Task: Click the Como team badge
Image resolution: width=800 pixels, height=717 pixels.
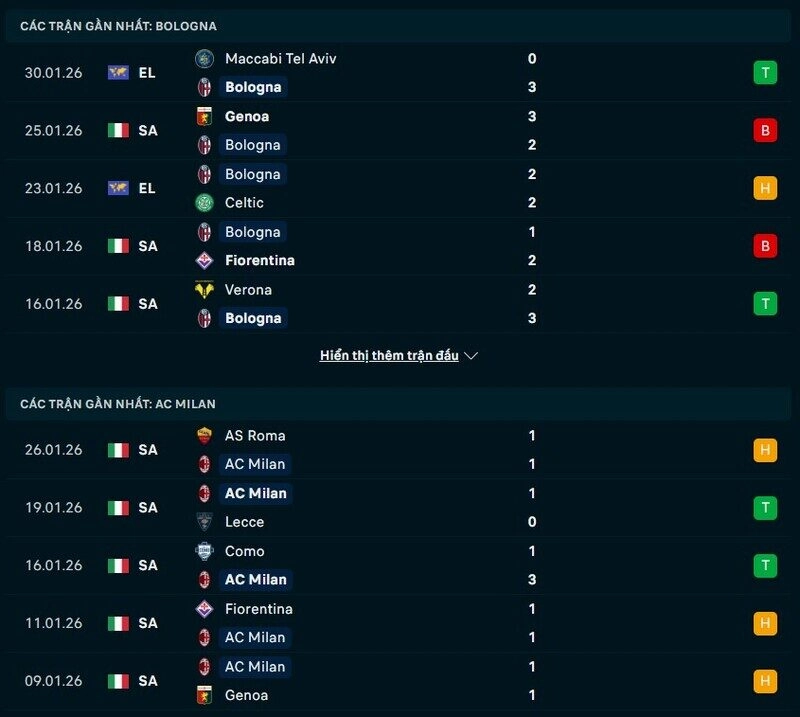Action: (x=206, y=551)
